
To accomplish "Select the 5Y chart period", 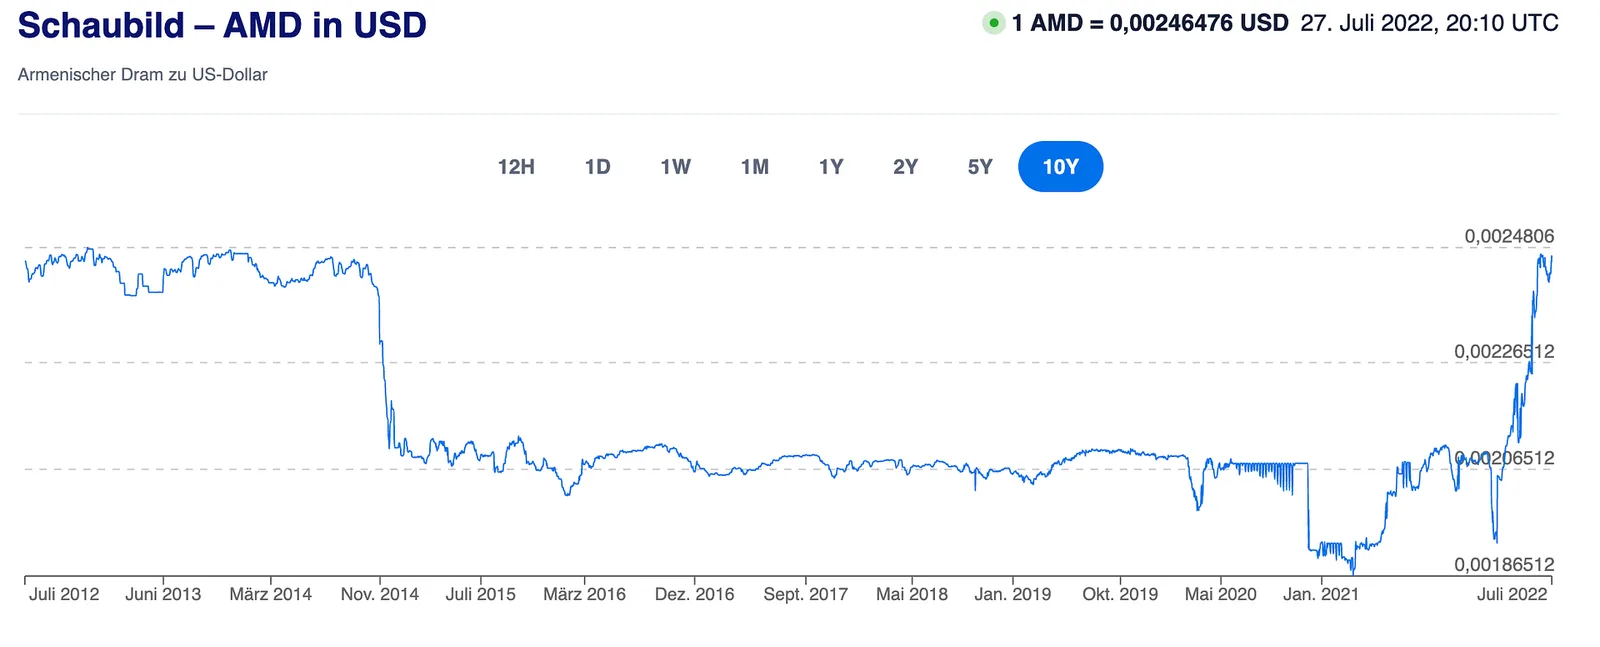I will pos(980,167).
